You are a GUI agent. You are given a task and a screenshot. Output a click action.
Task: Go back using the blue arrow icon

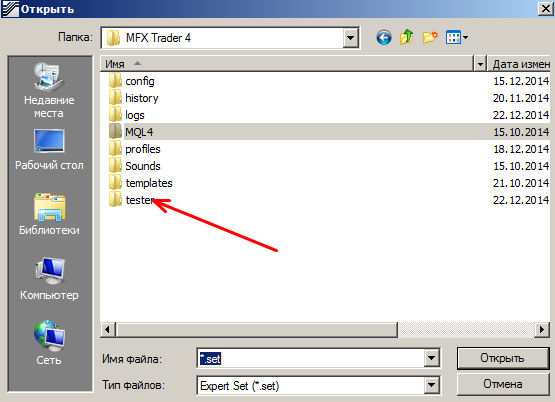tap(384, 38)
